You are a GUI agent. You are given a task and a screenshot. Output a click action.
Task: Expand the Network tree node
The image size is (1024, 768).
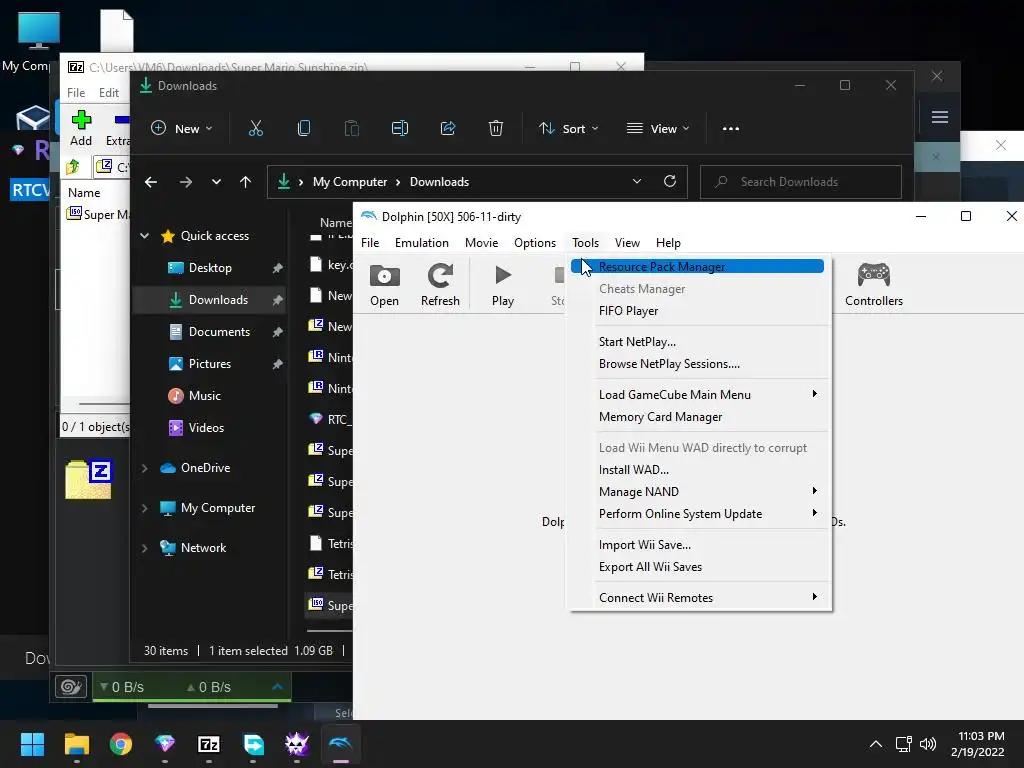pos(144,548)
